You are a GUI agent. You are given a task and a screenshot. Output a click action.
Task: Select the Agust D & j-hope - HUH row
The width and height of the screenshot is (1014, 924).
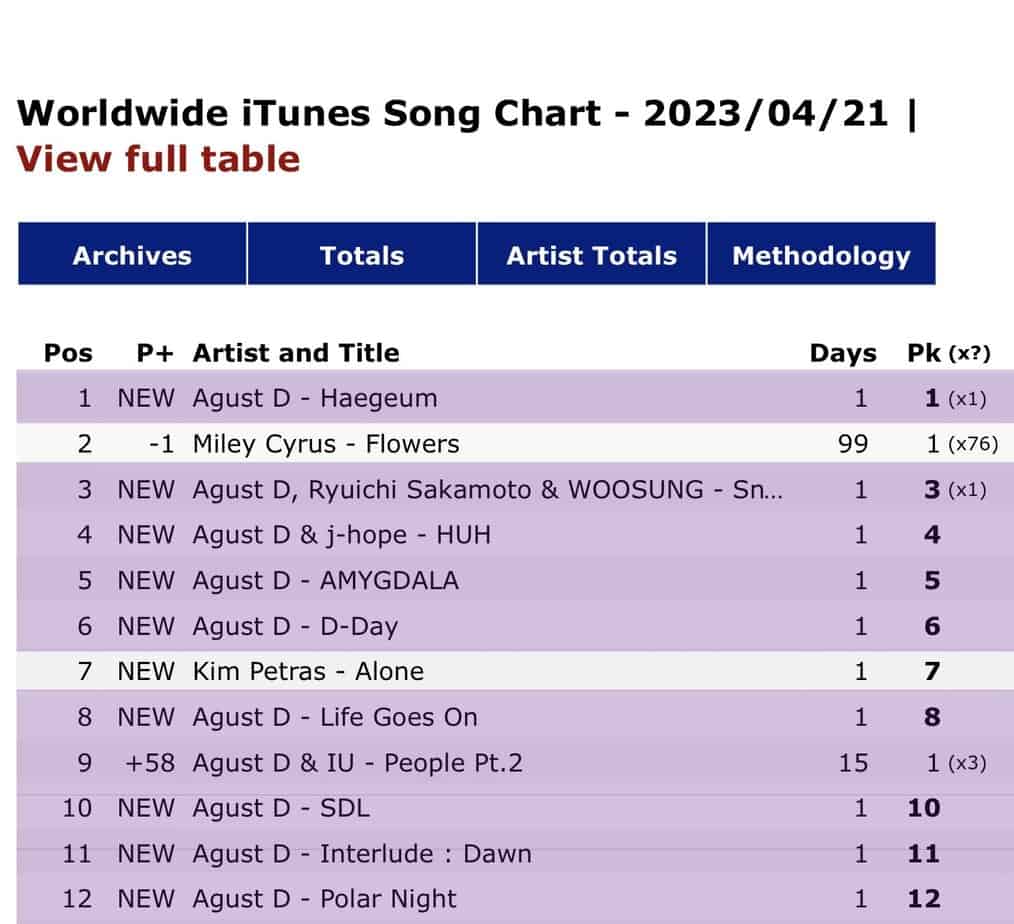point(342,535)
